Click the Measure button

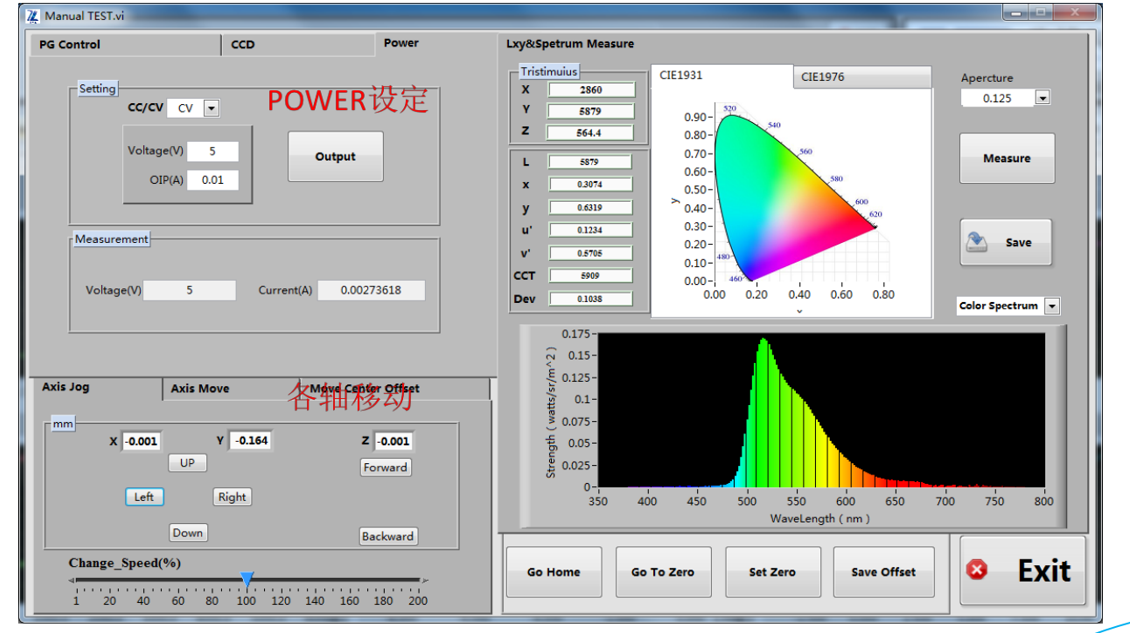(1006, 158)
